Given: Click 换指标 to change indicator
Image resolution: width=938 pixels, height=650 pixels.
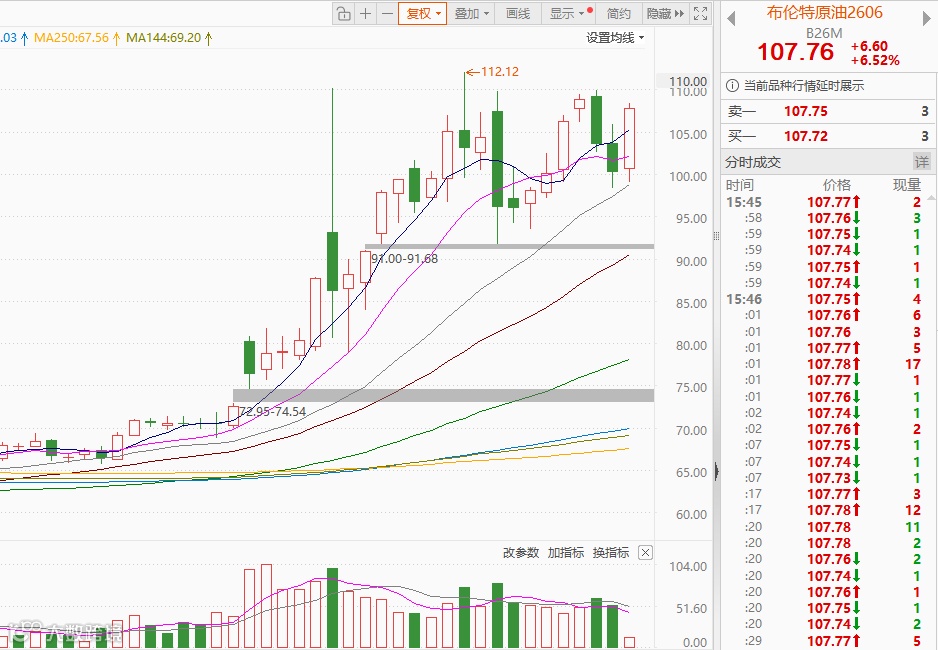Looking at the screenshot, I should tap(611, 553).
